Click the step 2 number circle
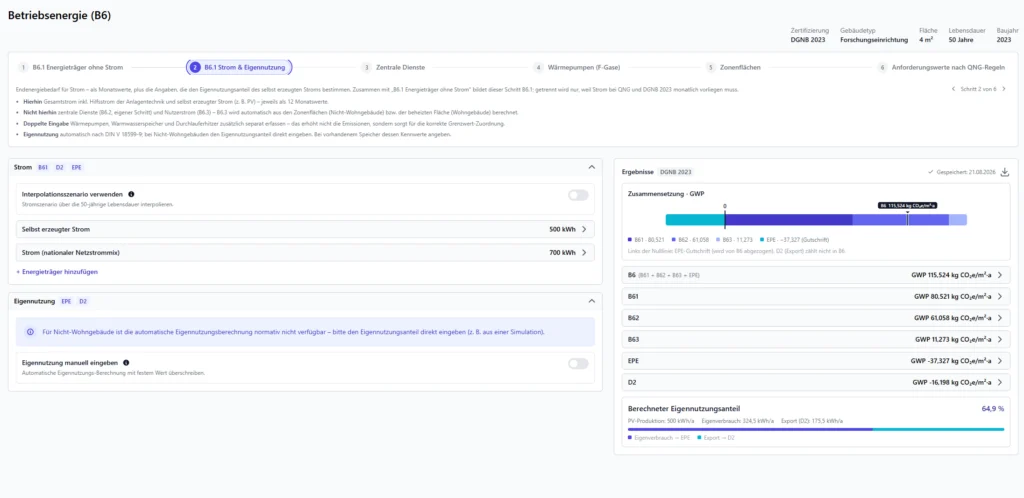 click(195, 67)
